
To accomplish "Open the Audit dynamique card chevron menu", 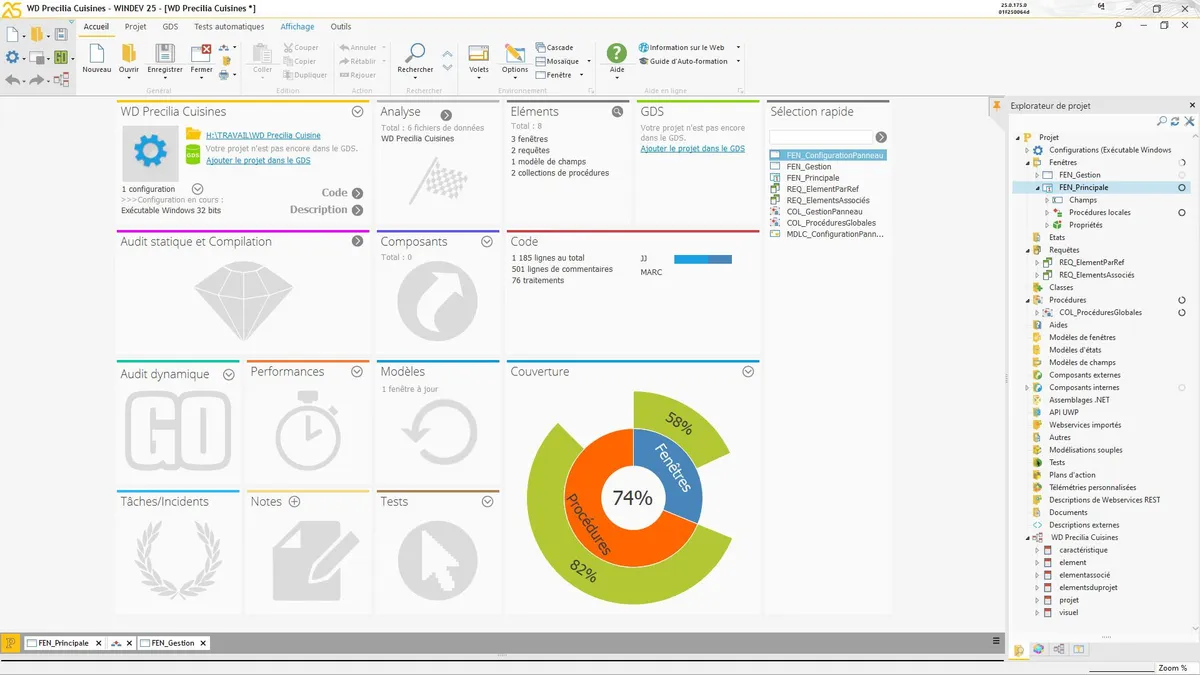I will (228, 374).
